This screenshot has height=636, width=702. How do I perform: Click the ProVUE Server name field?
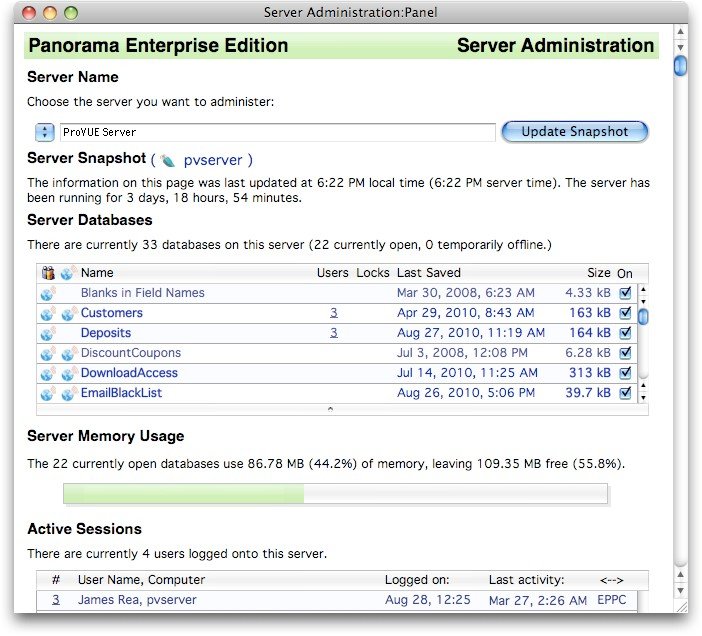point(278,132)
